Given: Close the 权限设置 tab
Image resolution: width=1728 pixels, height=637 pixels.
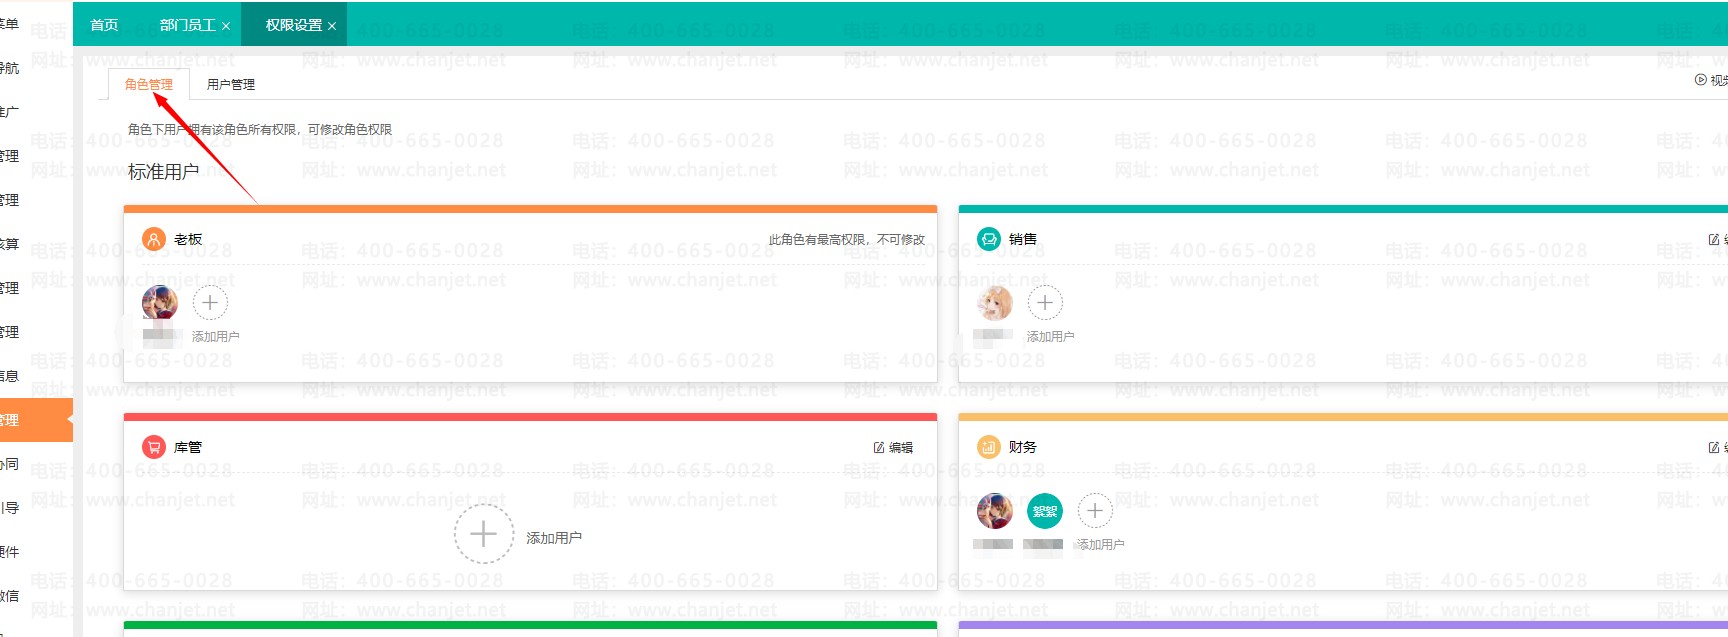Looking at the screenshot, I should [x=332, y=26].
